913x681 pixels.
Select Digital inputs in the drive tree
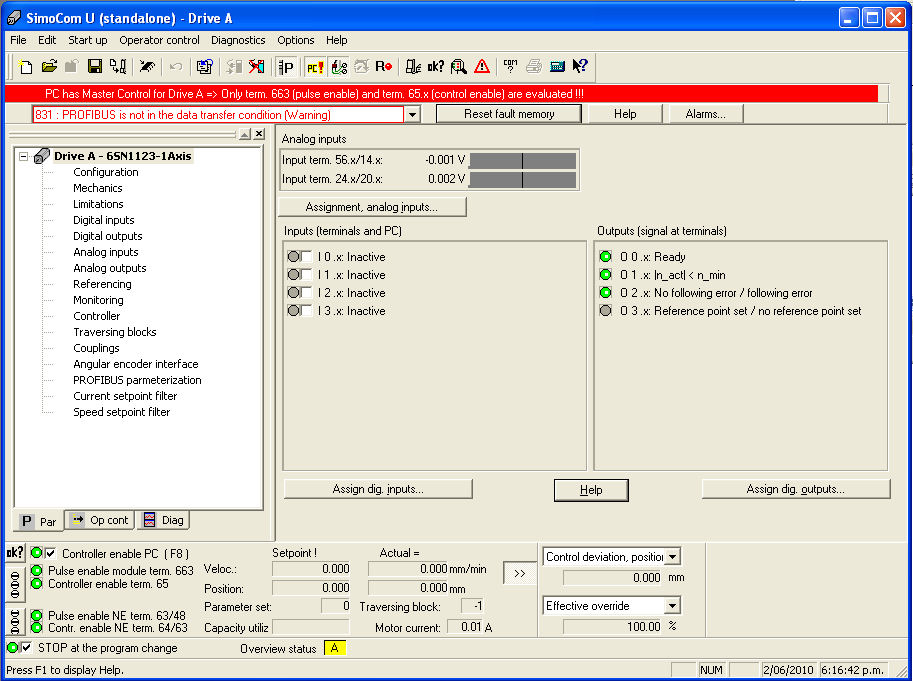coord(104,220)
